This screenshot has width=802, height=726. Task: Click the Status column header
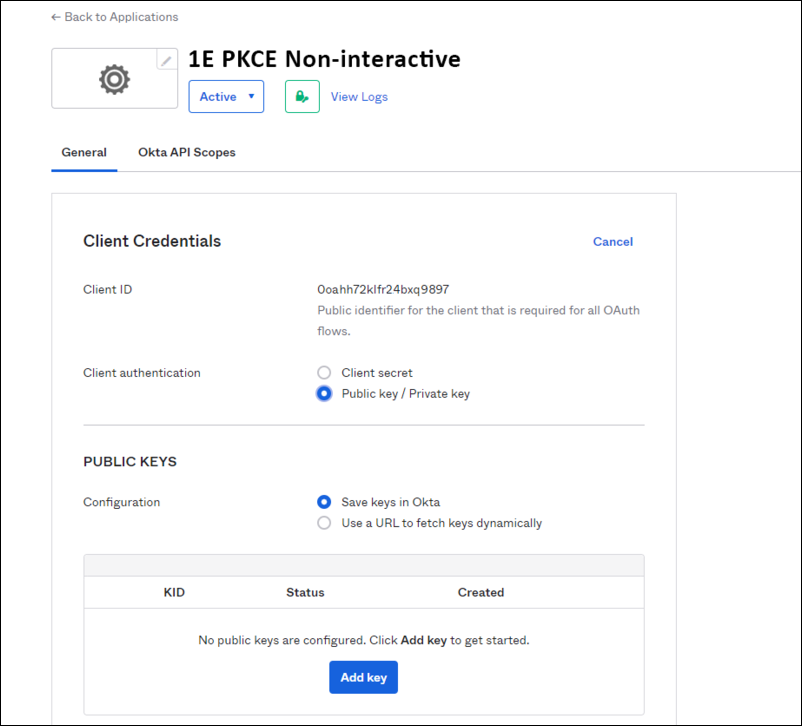305,593
